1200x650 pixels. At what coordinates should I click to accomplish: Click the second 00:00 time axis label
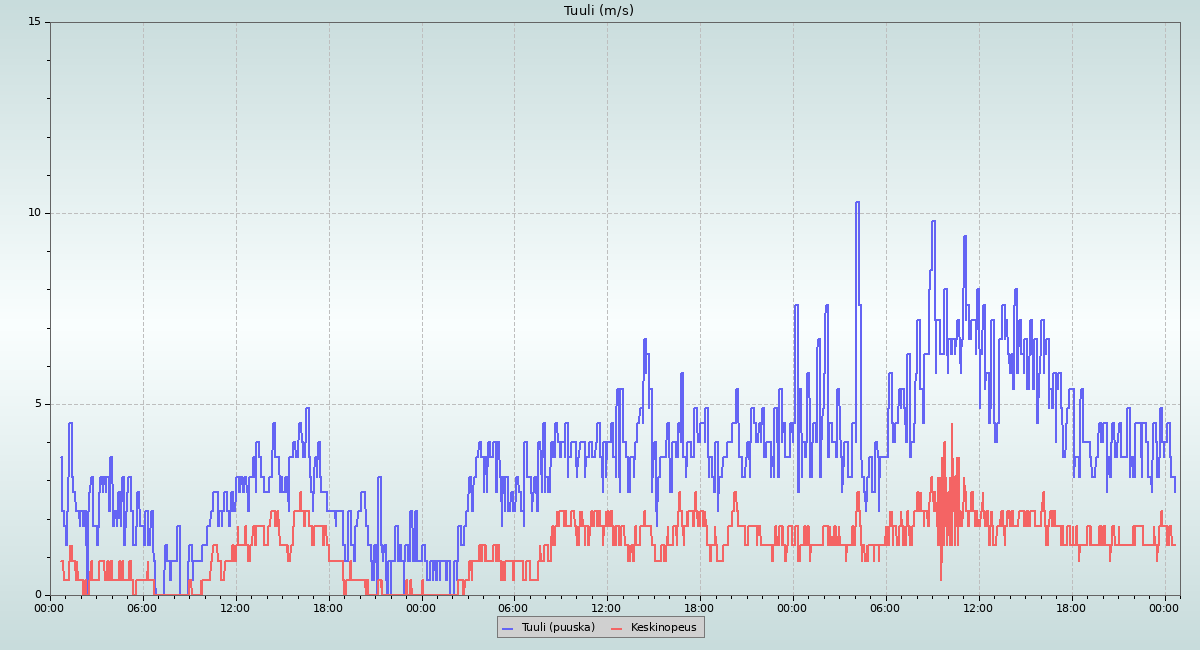421,607
